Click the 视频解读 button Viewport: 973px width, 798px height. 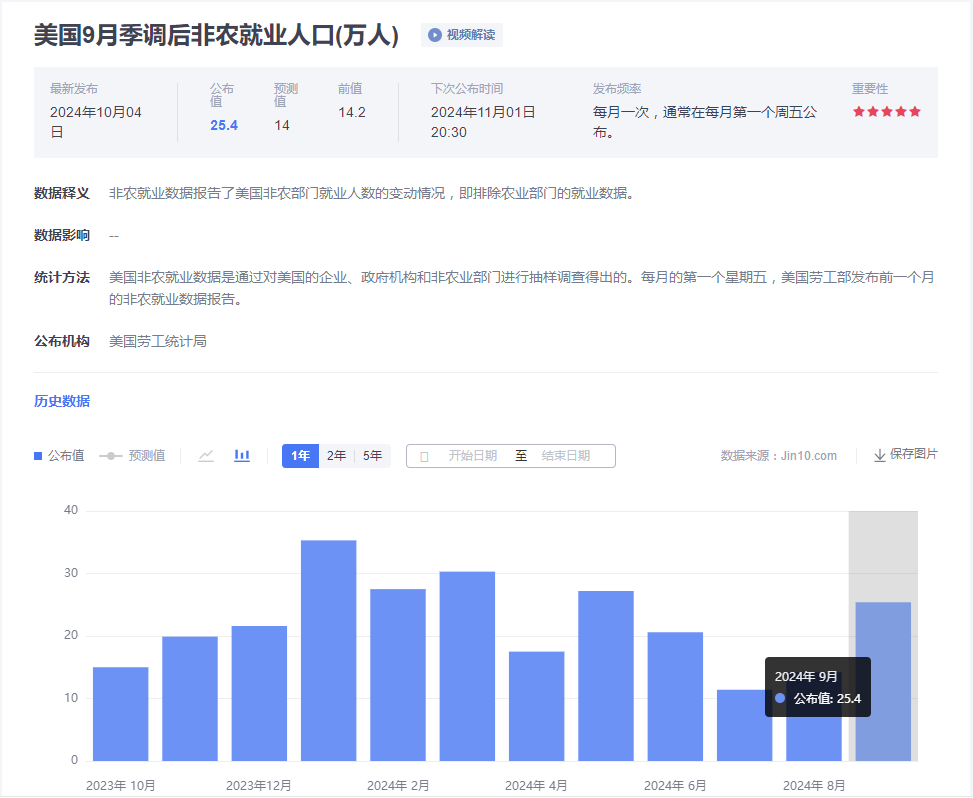click(x=461, y=35)
